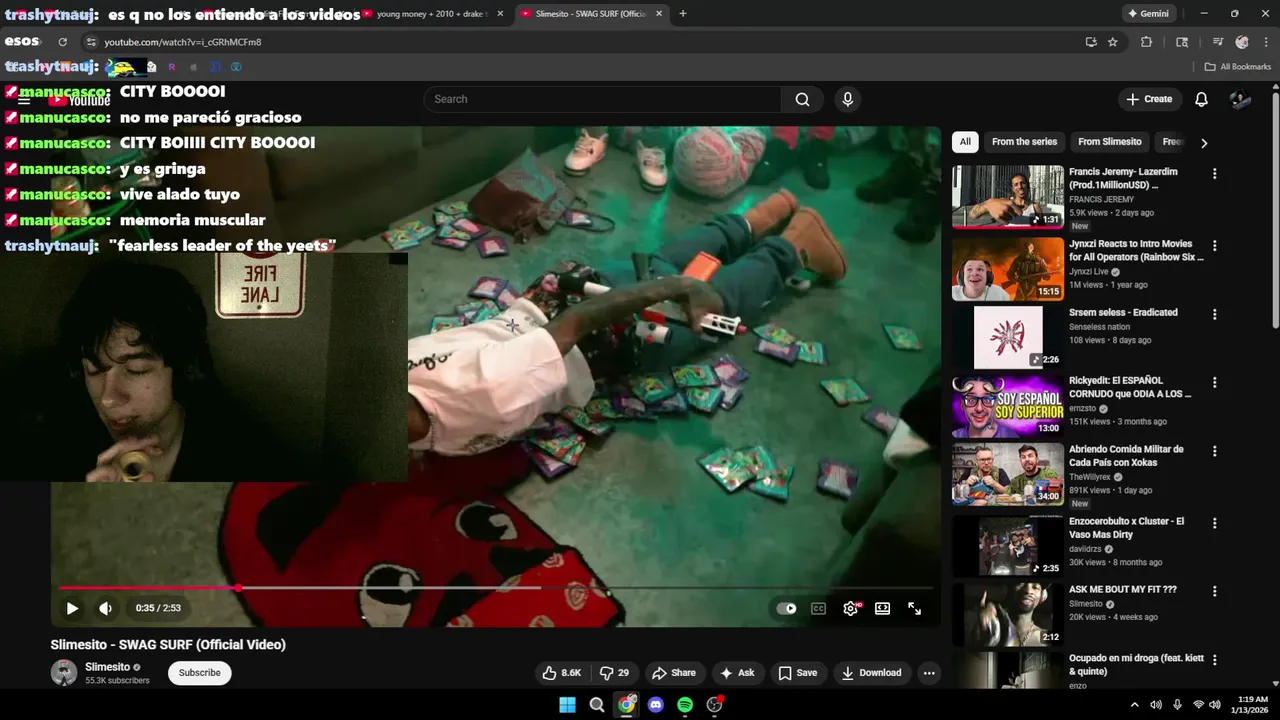
Task: Open options for Enzocerobulto x Cluster video
Action: pos(1215,523)
